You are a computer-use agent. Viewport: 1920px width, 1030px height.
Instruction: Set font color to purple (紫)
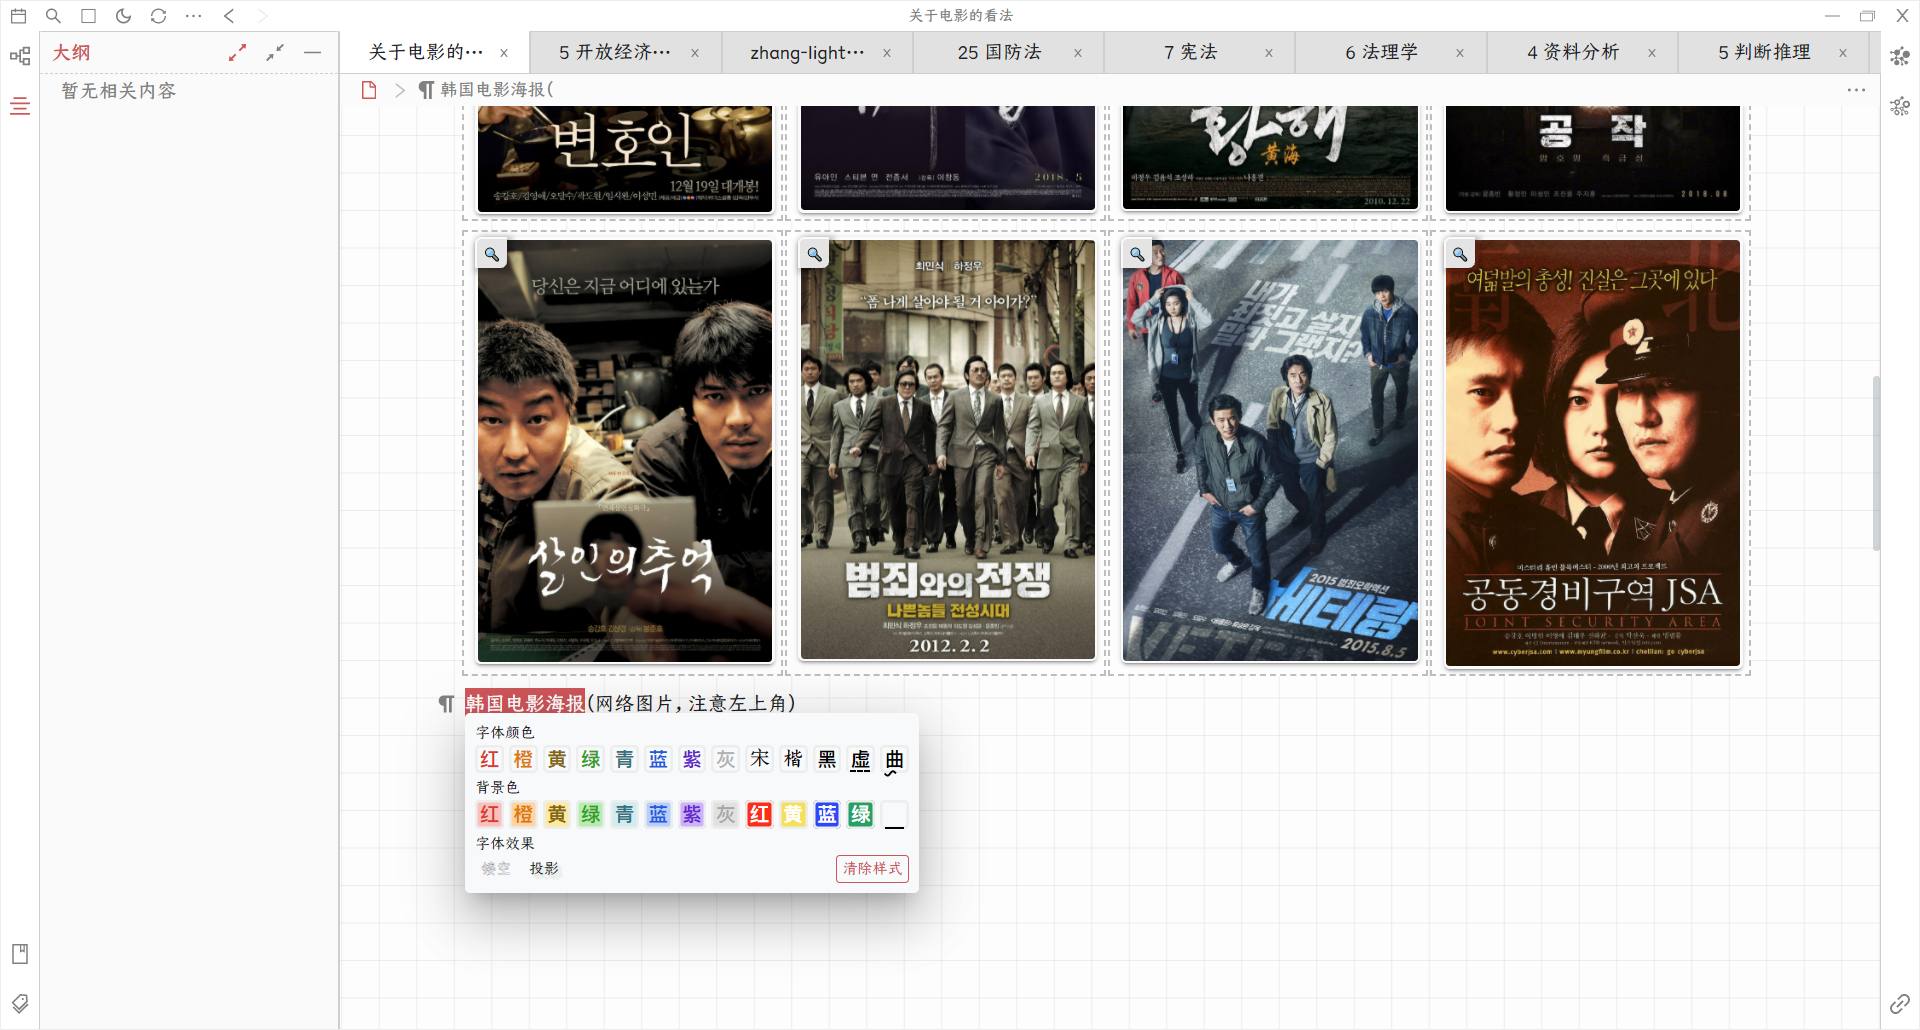click(x=692, y=760)
